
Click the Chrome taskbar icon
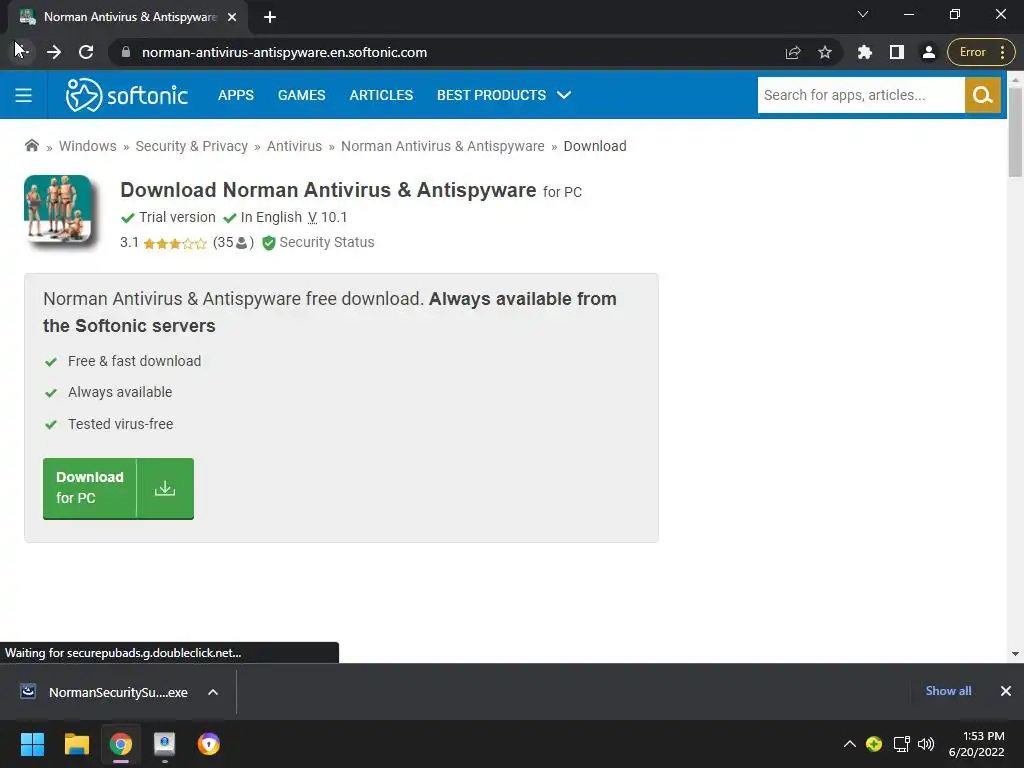pyautogui.click(x=121, y=744)
